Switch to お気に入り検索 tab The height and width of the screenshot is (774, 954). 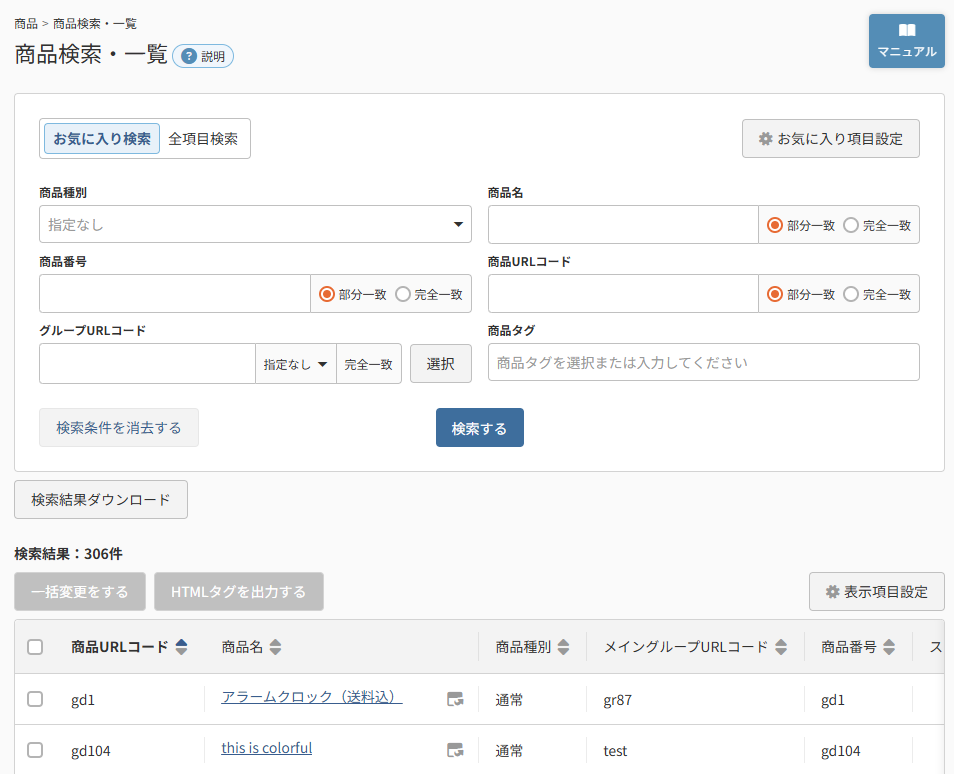tap(102, 139)
